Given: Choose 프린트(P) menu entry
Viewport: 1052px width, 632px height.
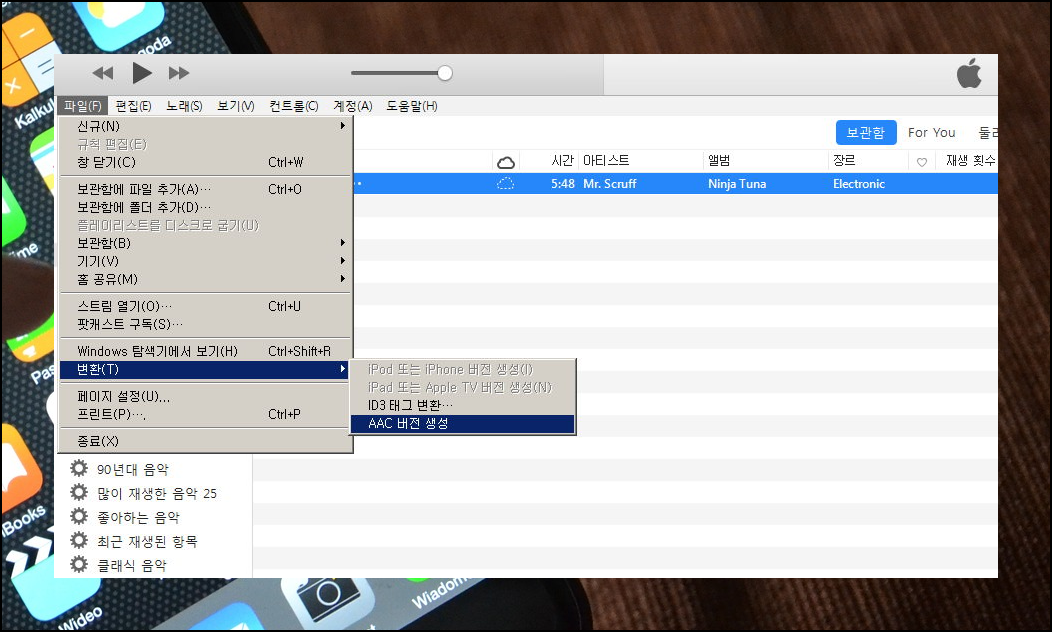Looking at the screenshot, I should 205,414.
